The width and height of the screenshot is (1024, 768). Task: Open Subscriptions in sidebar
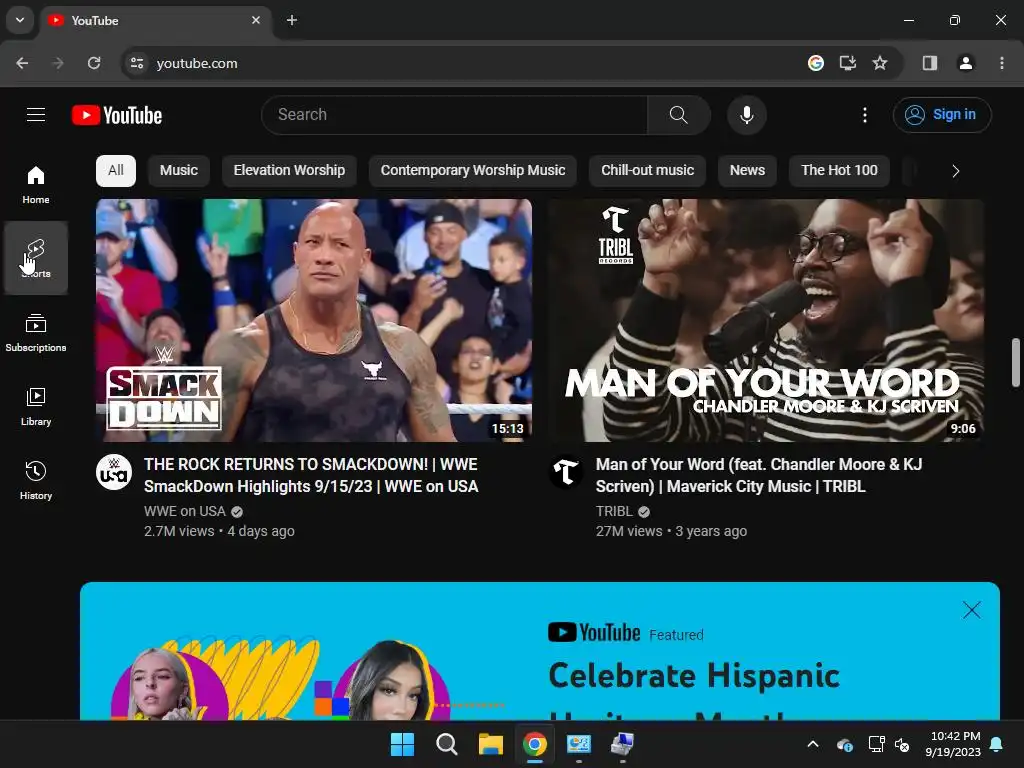pos(36,333)
